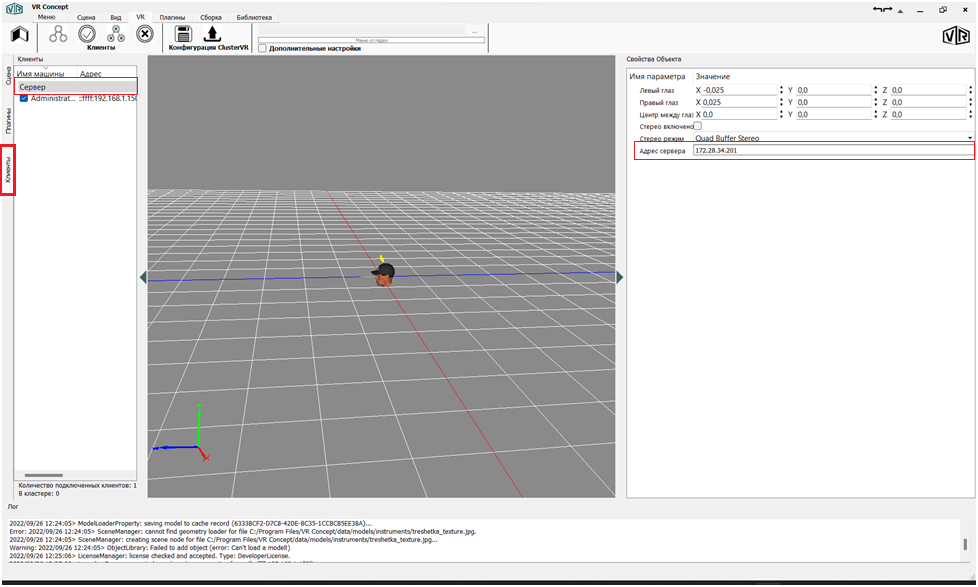Click the Меню отладки debug bar
The height and width of the screenshot is (587, 978).
coord(371,40)
